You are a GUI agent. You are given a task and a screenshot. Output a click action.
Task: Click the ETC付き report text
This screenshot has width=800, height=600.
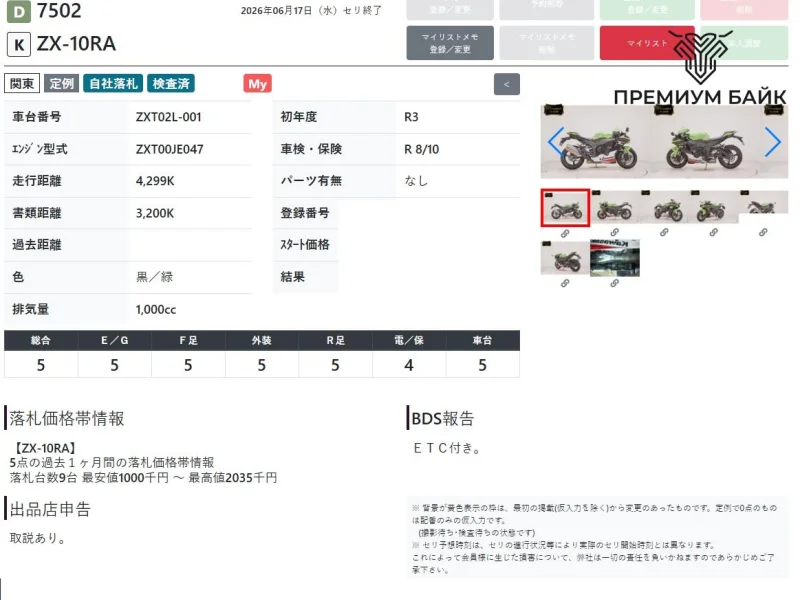[x=447, y=448]
